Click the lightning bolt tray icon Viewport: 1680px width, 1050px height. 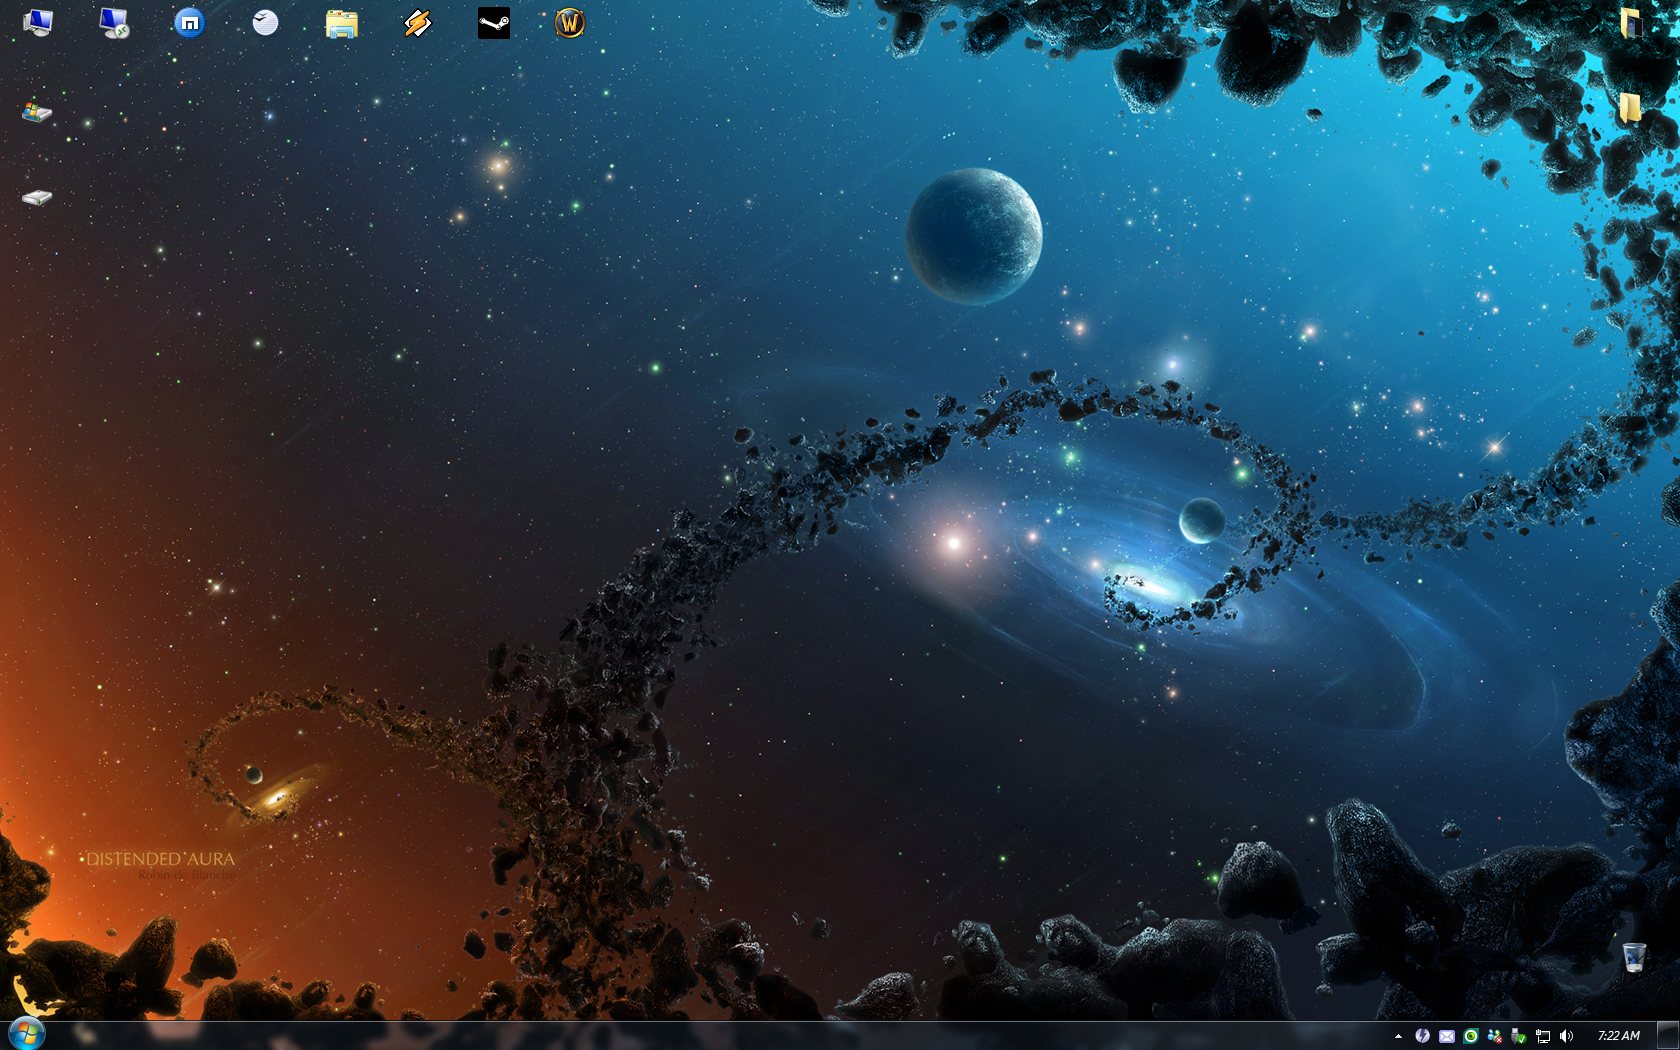[x=1422, y=1036]
